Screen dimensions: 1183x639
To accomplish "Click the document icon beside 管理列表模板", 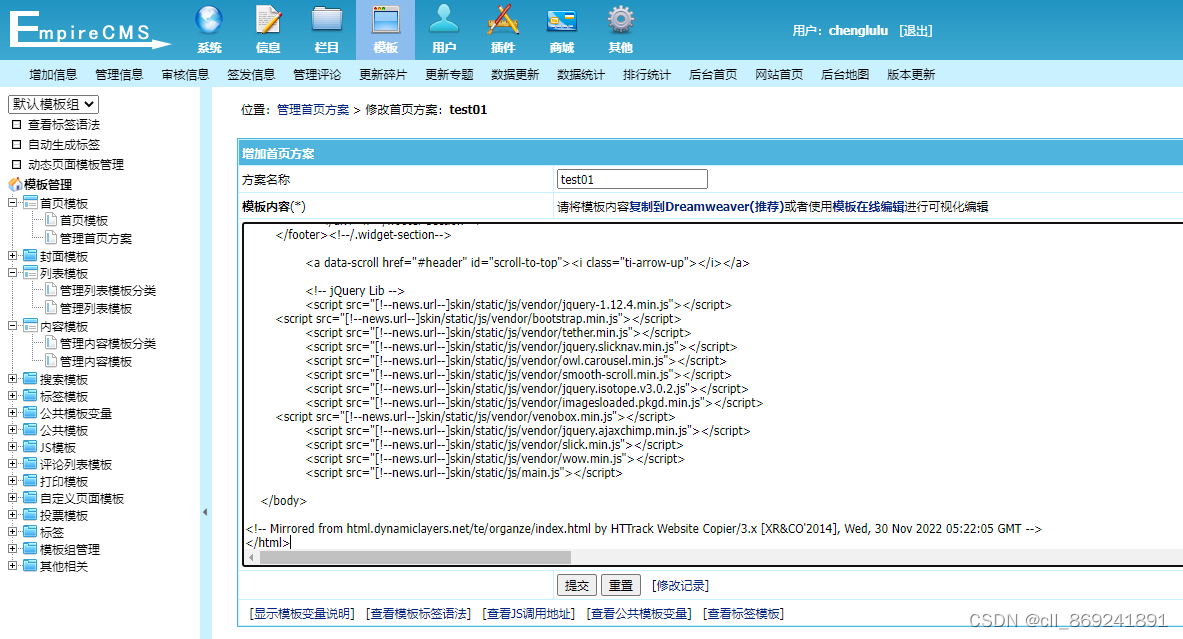I will click(x=51, y=308).
